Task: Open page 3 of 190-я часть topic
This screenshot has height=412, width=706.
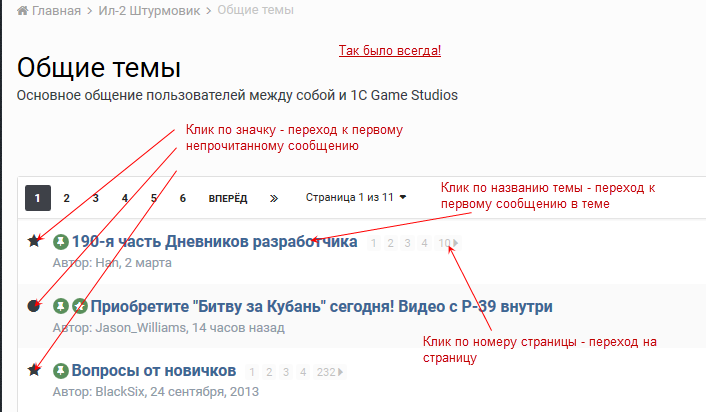Action: click(407, 243)
